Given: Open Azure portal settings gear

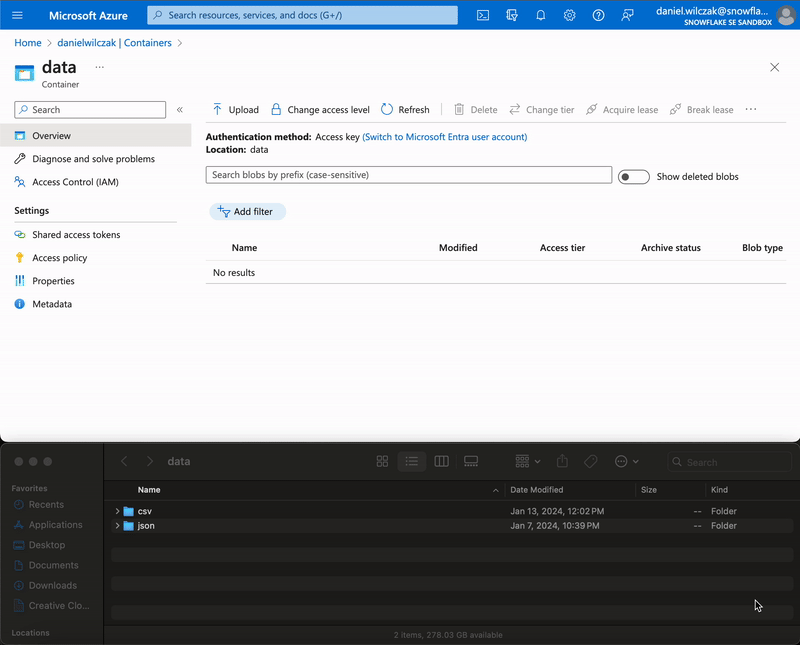Looking at the screenshot, I should [569, 15].
